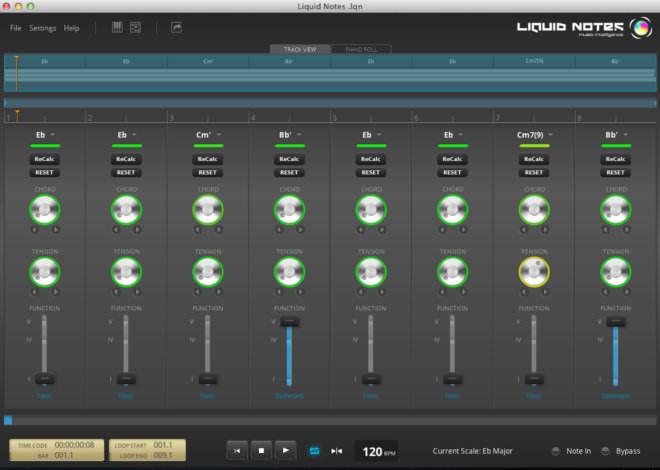This screenshot has height=470, width=660.
Task: Click previous chord arrow in bar 4
Action: point(279,229)
